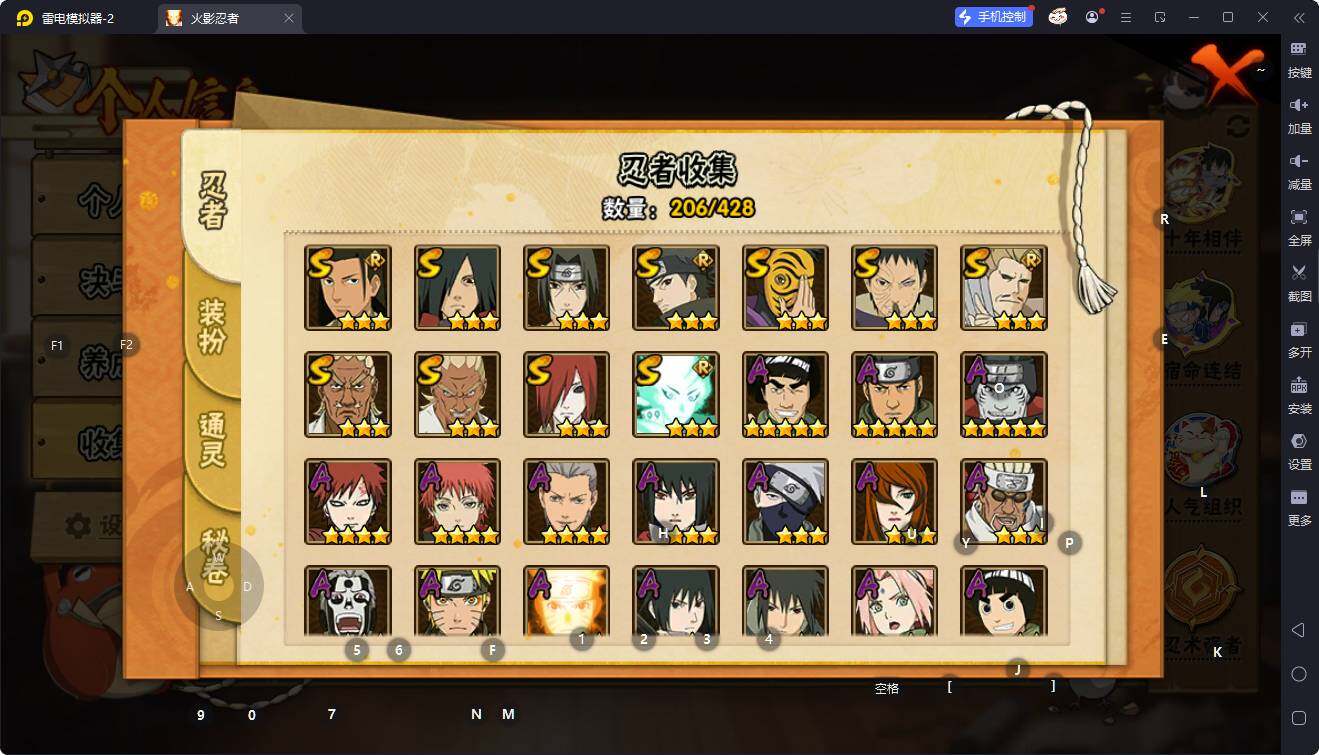
Task: Select the pink-haired Sakura ninja portrait
Action: [x=894, y=602]
